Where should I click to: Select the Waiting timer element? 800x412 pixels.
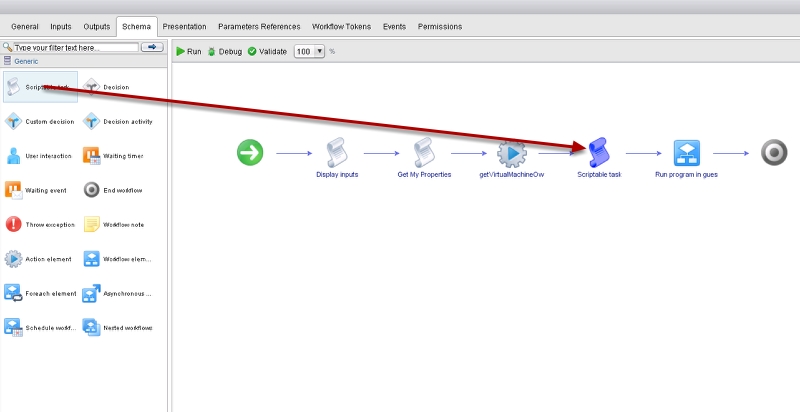tap(91, 156)
